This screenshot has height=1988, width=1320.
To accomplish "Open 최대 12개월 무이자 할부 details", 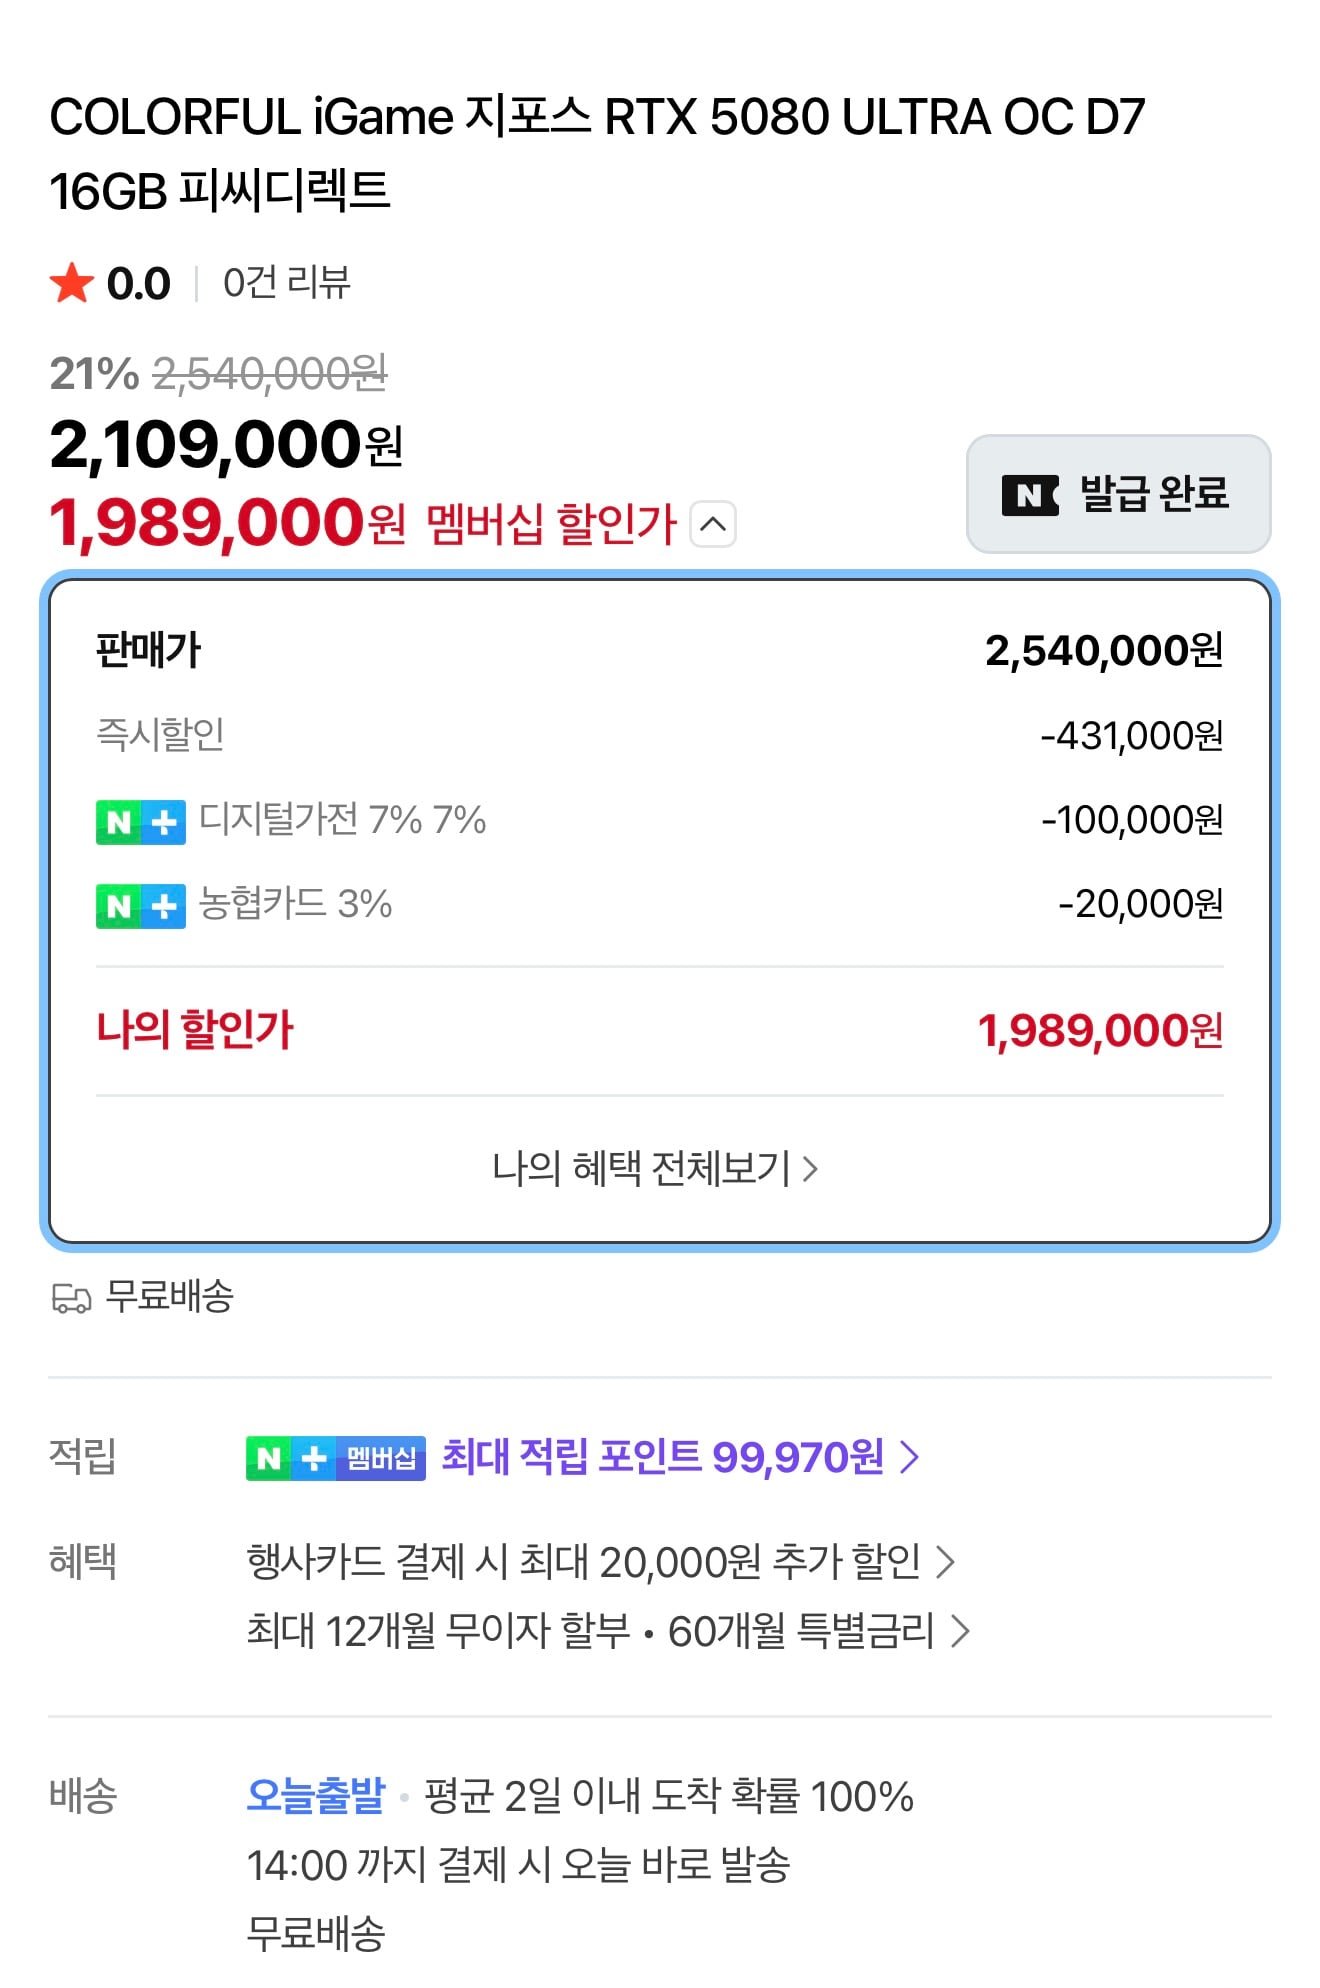I will 438,1631.
